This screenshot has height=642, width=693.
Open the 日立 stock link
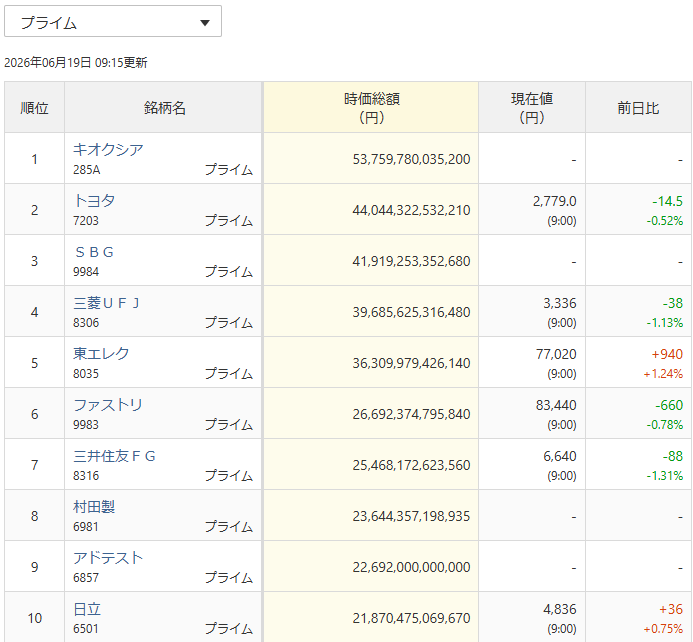pos(87,609)
